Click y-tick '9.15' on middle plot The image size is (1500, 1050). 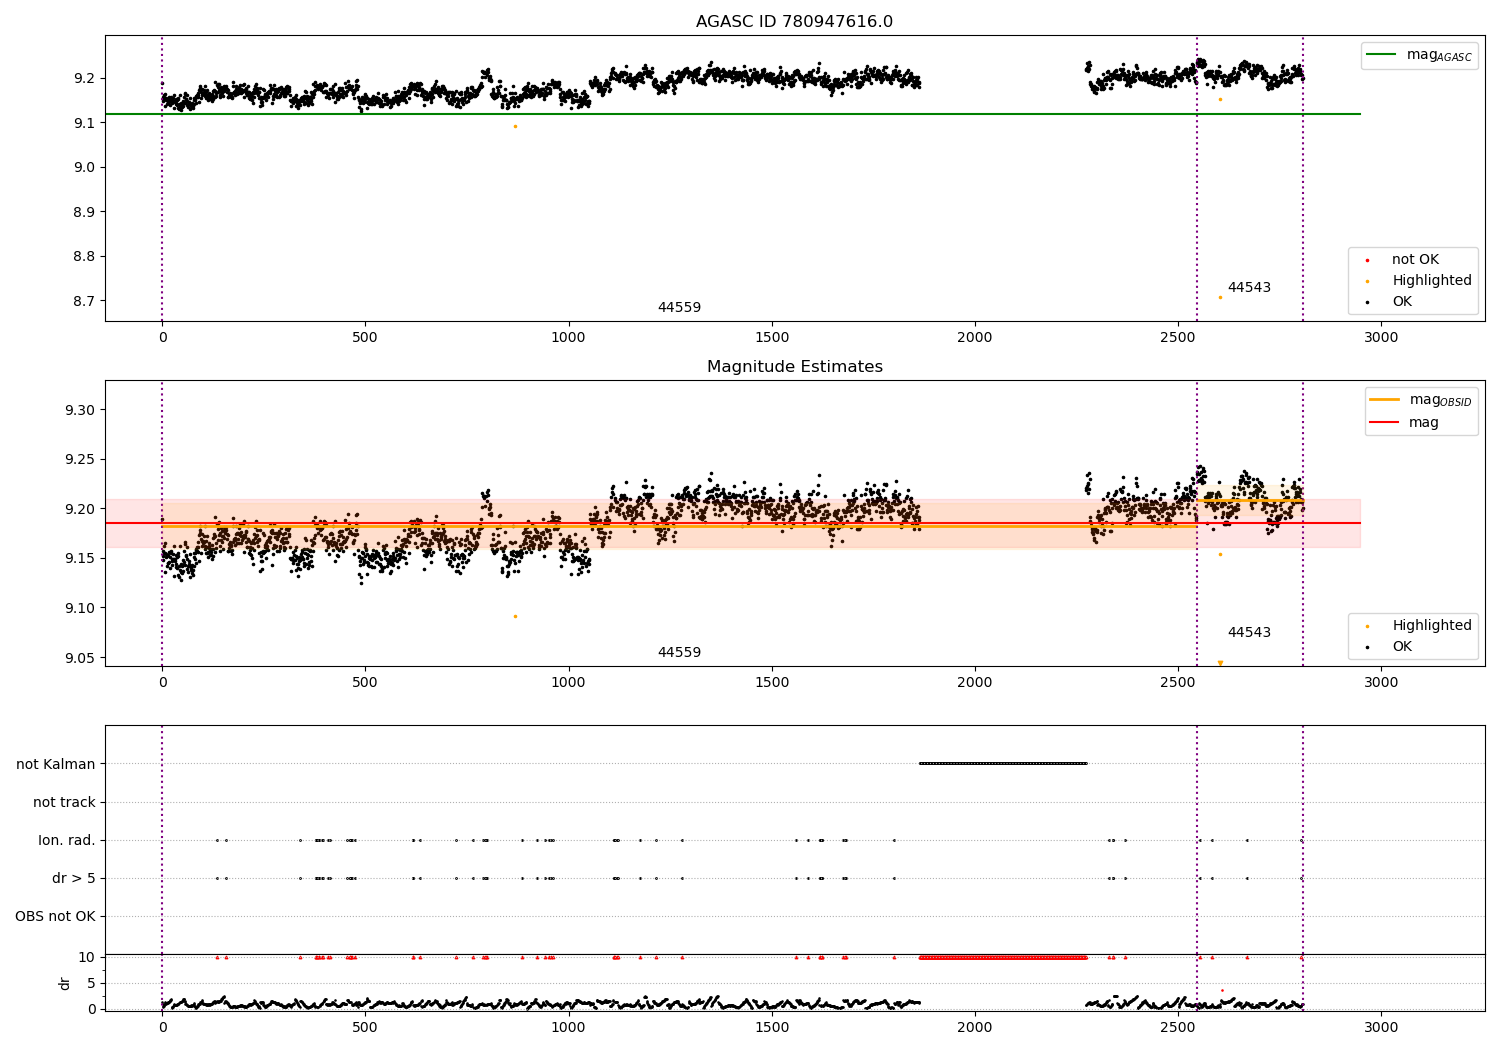(79, 558)
